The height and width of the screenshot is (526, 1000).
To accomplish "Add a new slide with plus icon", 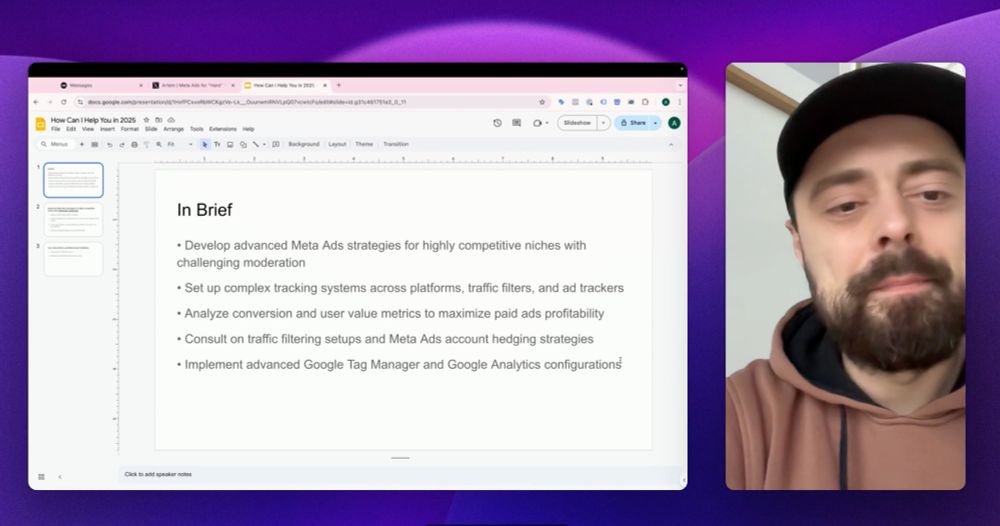I will (82, 144).
